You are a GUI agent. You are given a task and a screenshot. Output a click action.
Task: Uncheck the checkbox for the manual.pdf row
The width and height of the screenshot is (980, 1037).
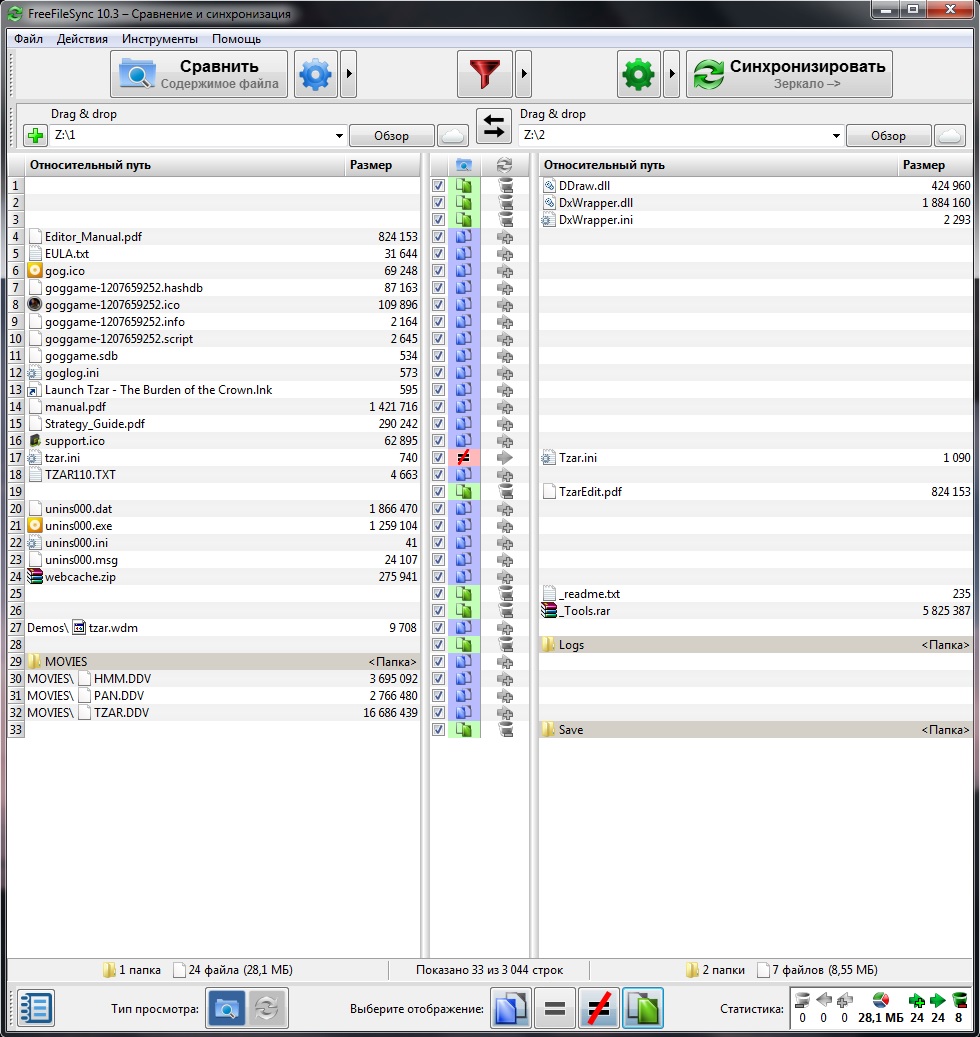tap(438, 407)
